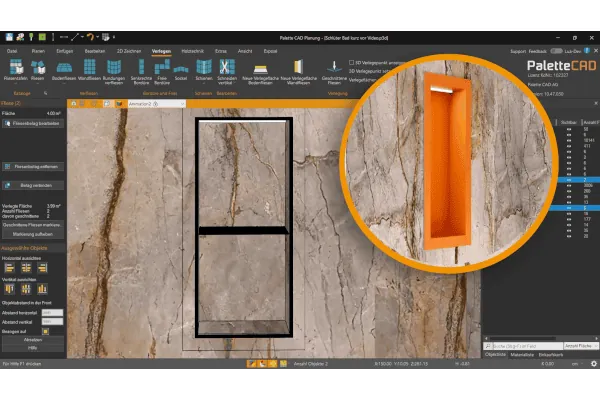Click Geschnittene Fliesen markieren button
This screenshot has width=600, height=400.
33,225
